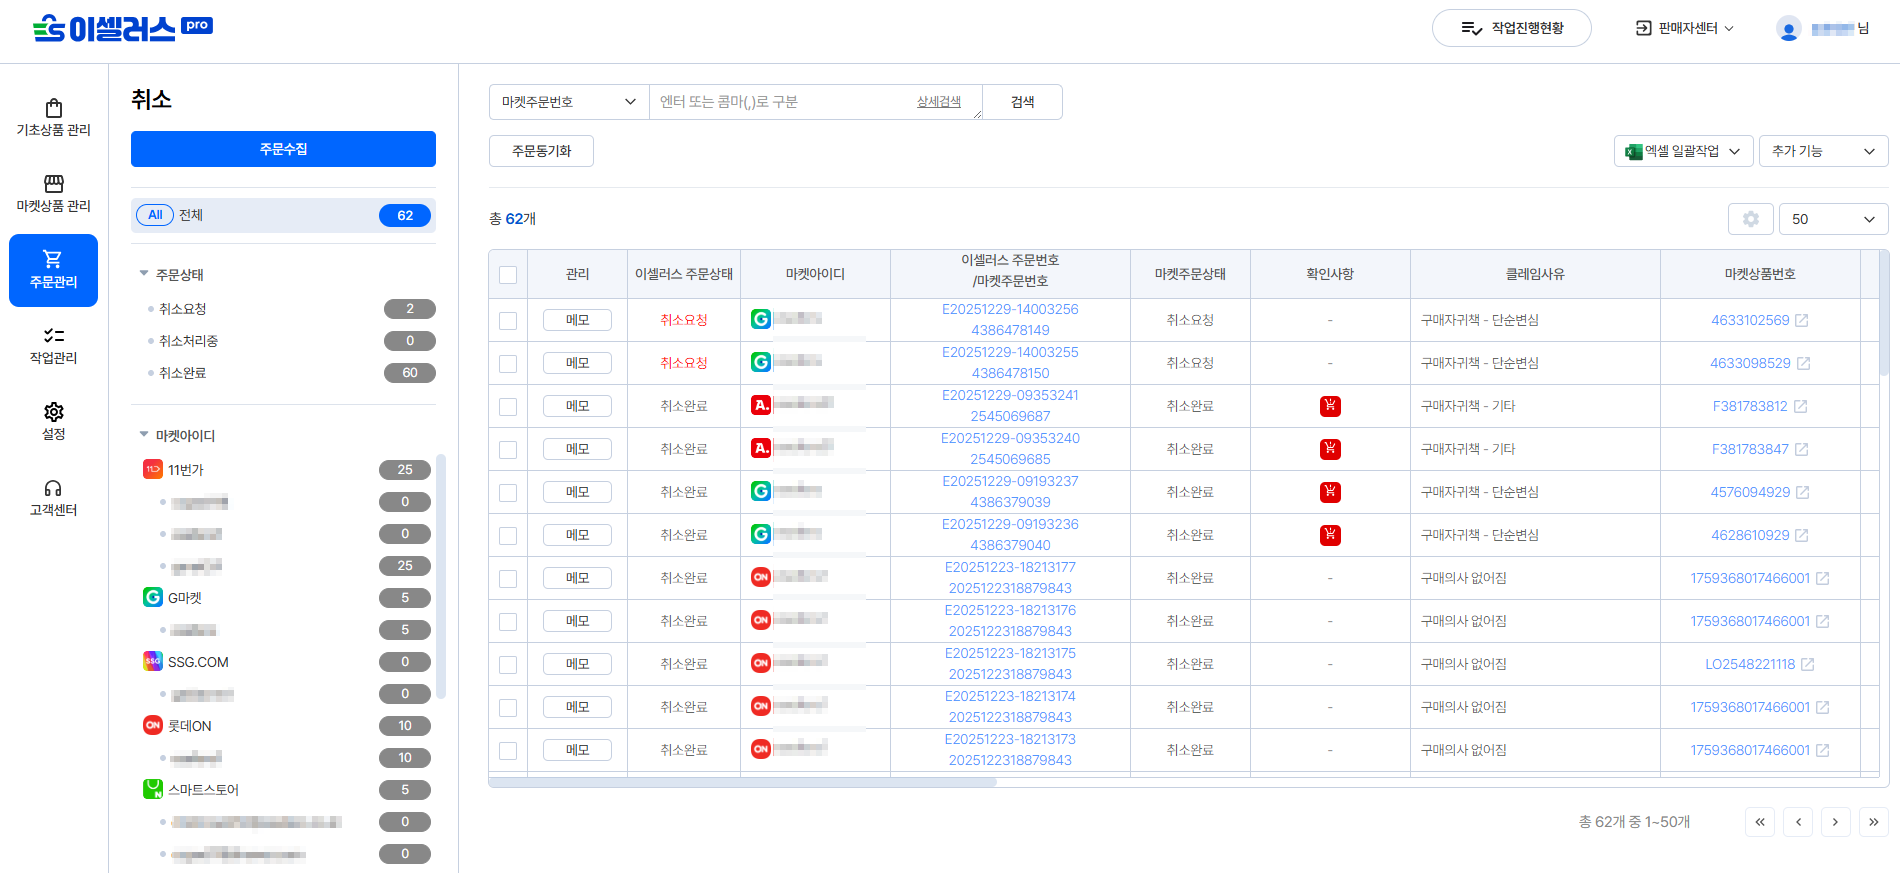Click the table column settings gear icon
This screenshot has height=873, width=1900.
click(x=1750, y=219)
